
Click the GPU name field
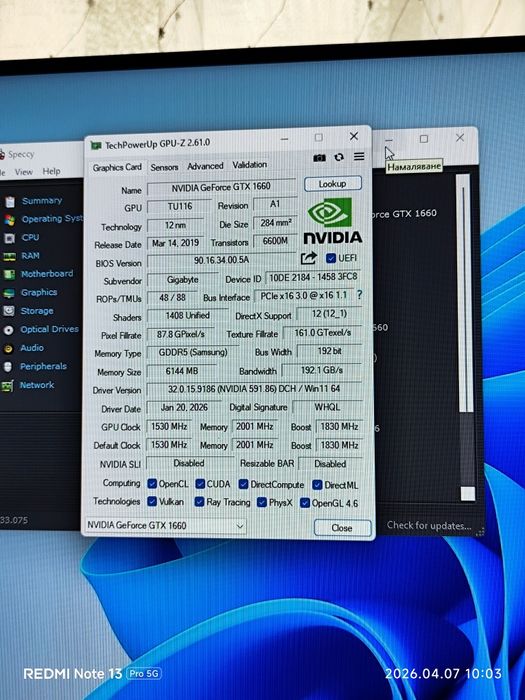tap(221, 187)
